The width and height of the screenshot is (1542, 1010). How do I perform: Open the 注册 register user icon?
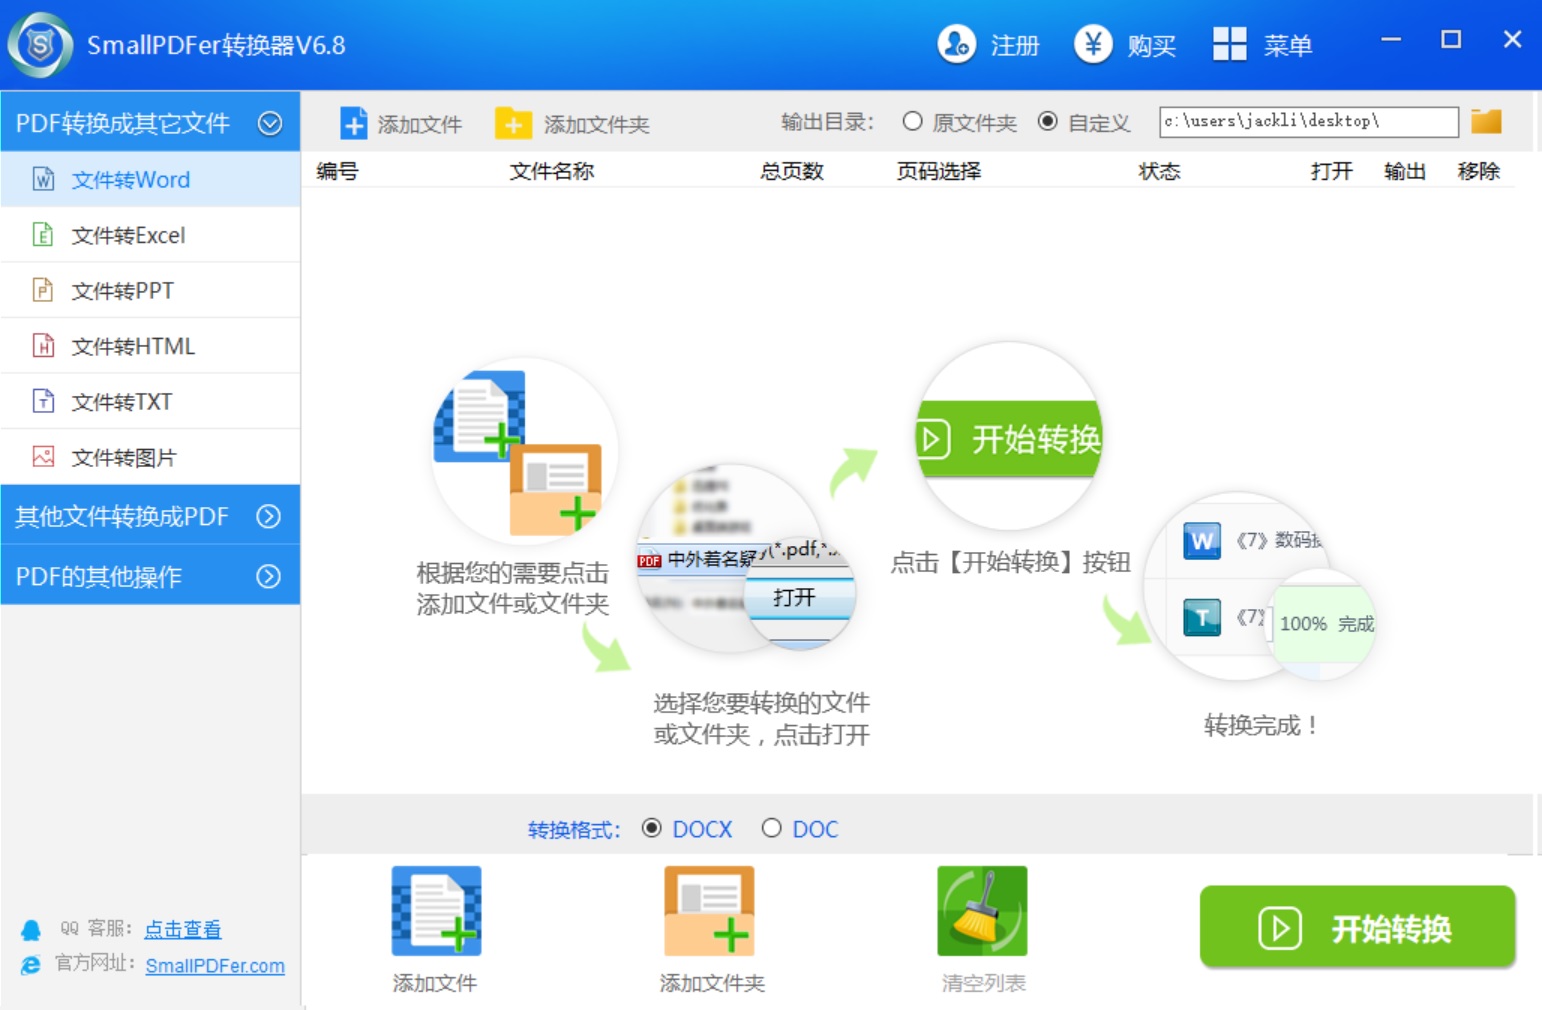956,44
